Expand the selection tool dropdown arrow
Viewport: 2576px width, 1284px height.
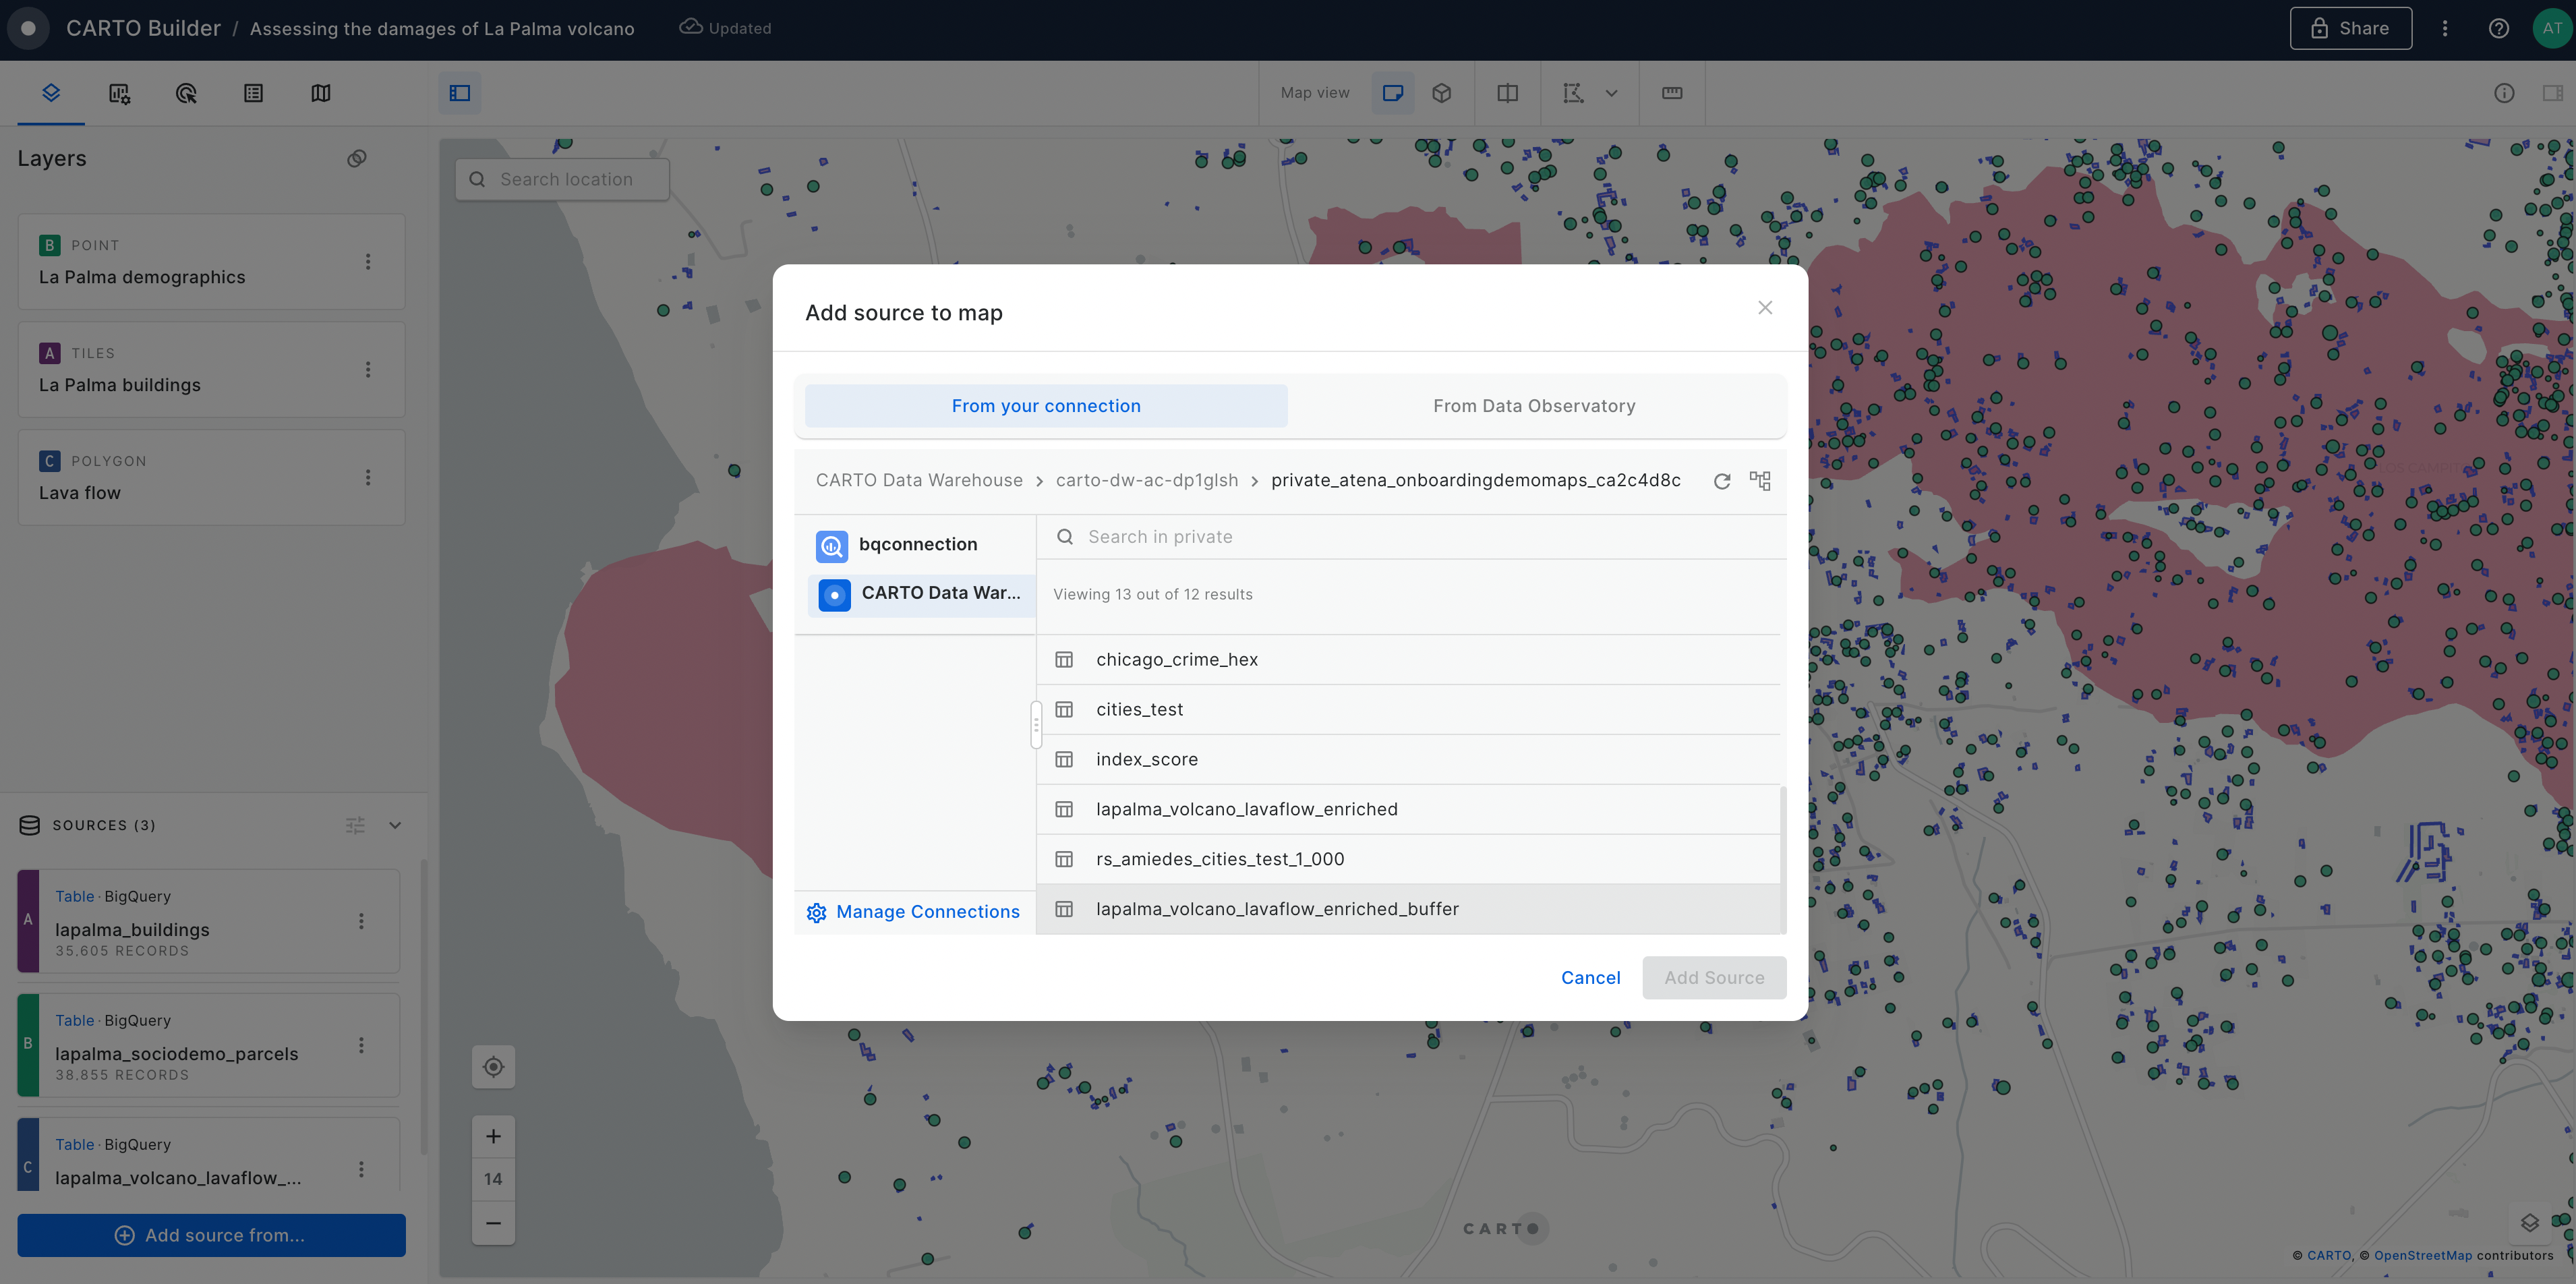(1611, 93)
